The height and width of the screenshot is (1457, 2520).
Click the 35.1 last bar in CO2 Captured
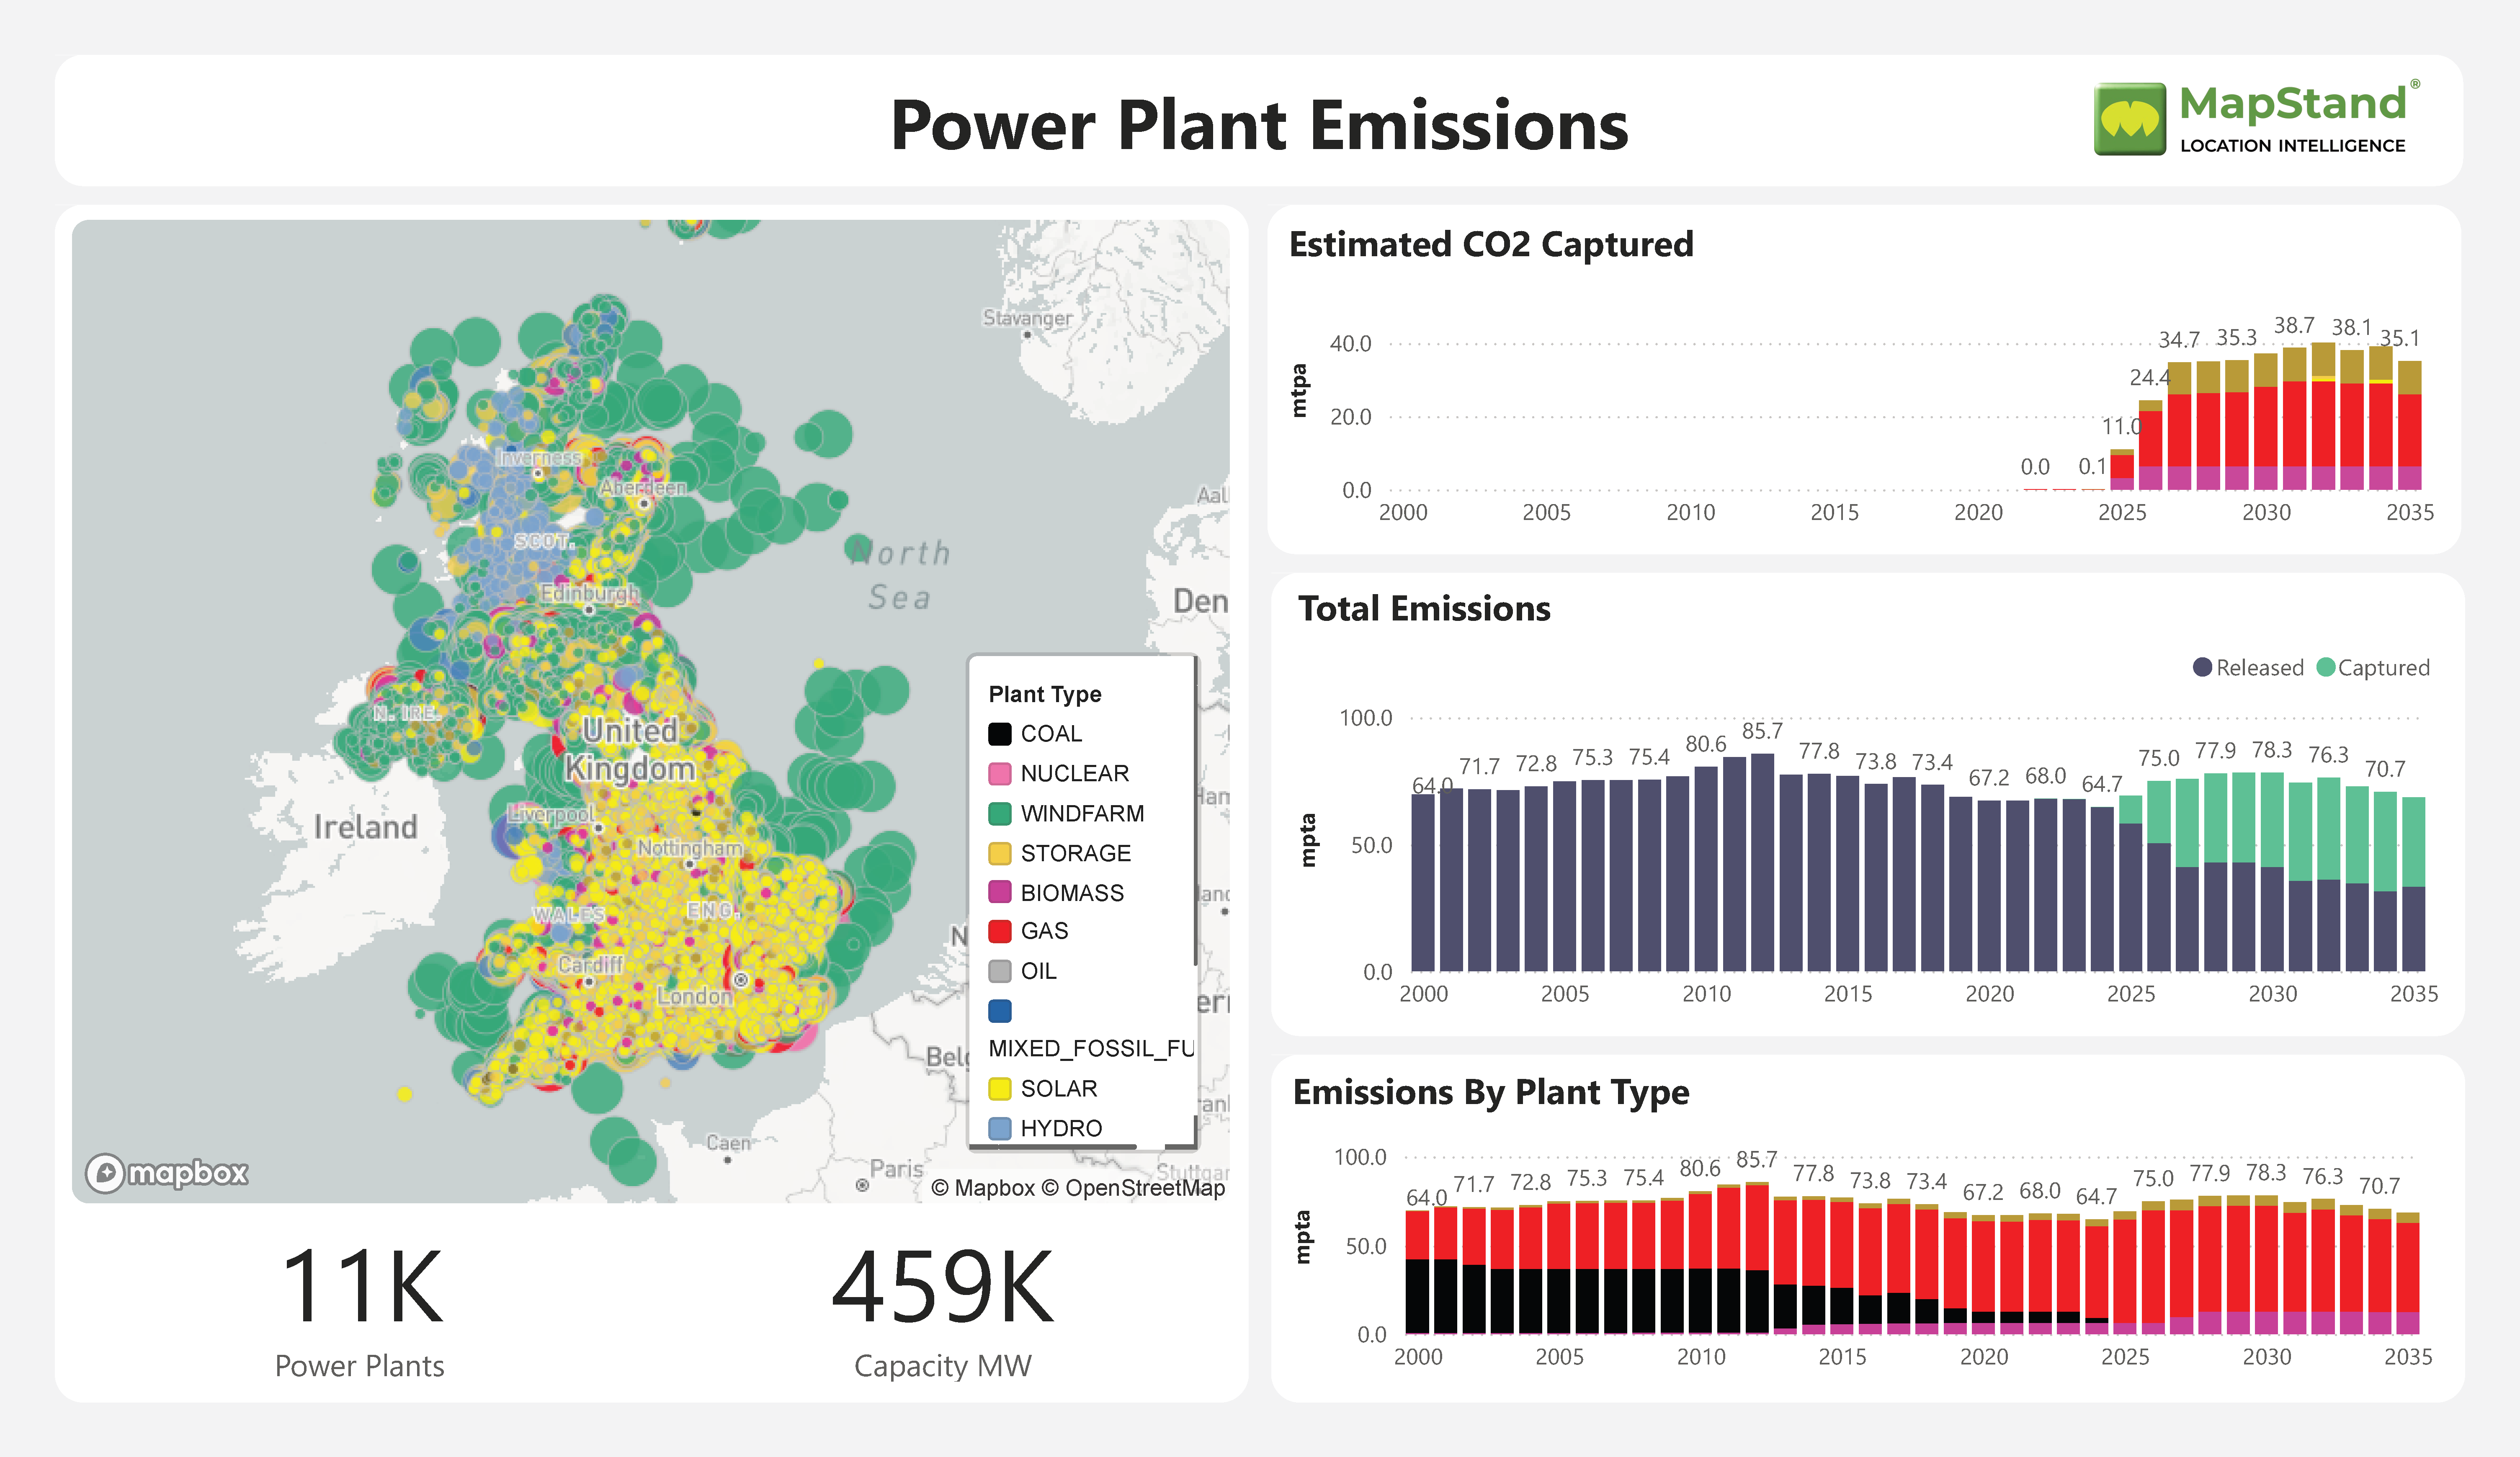pos(2410,425)
